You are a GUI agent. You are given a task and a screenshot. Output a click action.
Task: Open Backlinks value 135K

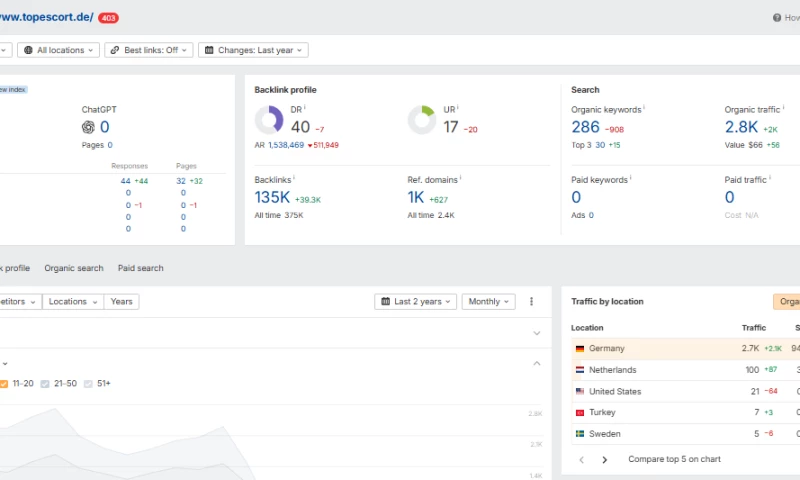coord(272,197)
